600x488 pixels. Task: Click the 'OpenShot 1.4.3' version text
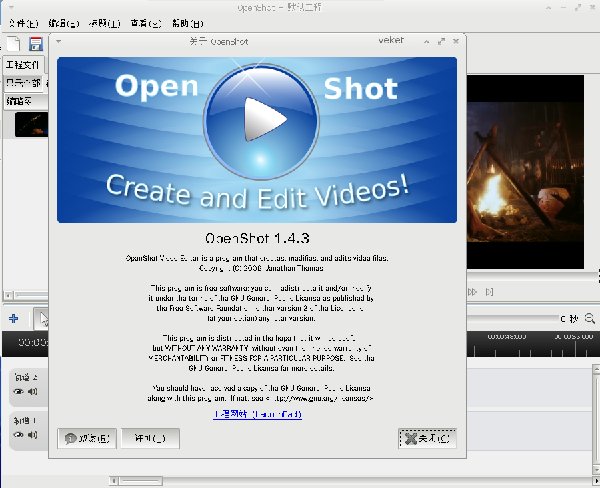tap(257, 238)
